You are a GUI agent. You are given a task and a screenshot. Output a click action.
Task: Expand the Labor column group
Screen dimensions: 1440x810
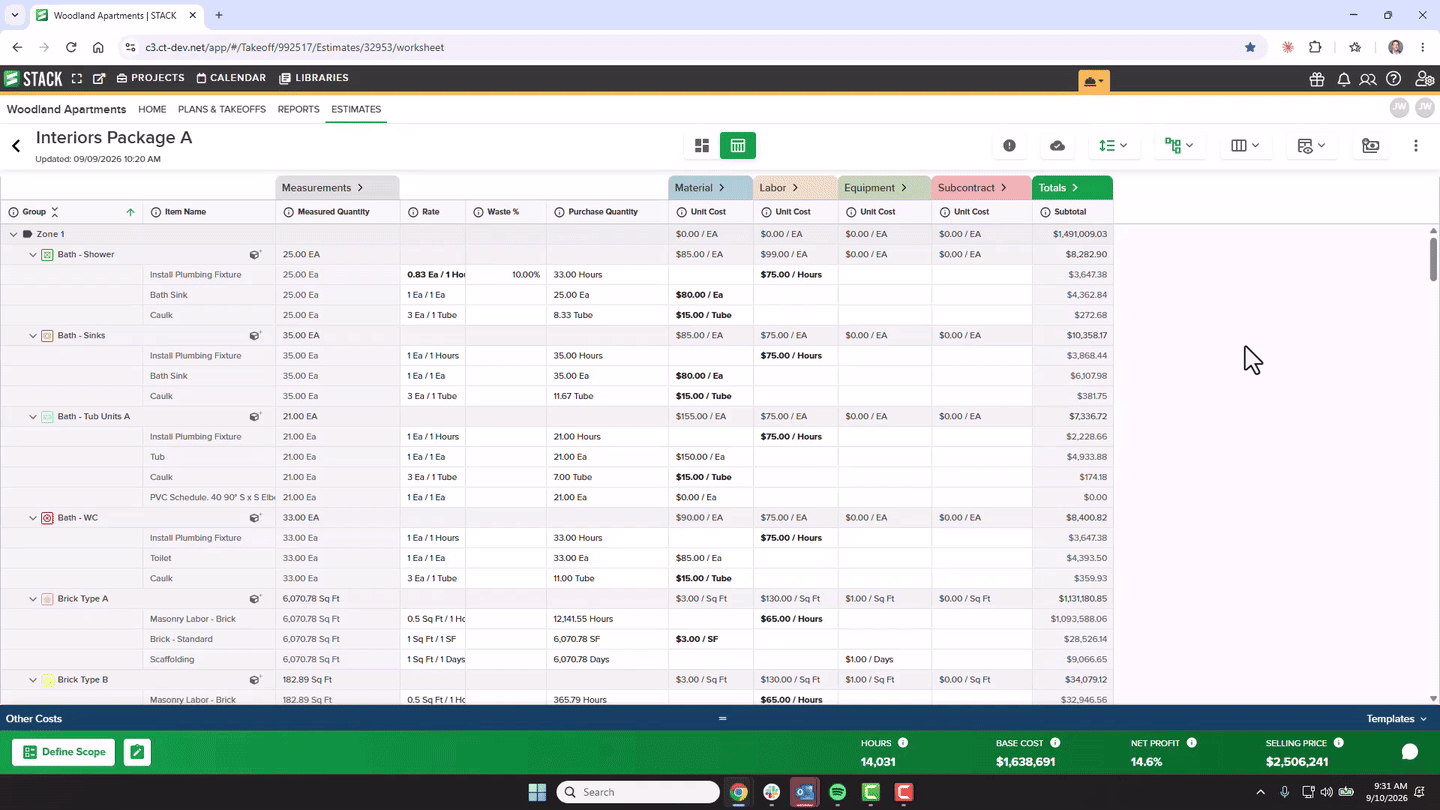pyautogui.click(x=795, y=188)
